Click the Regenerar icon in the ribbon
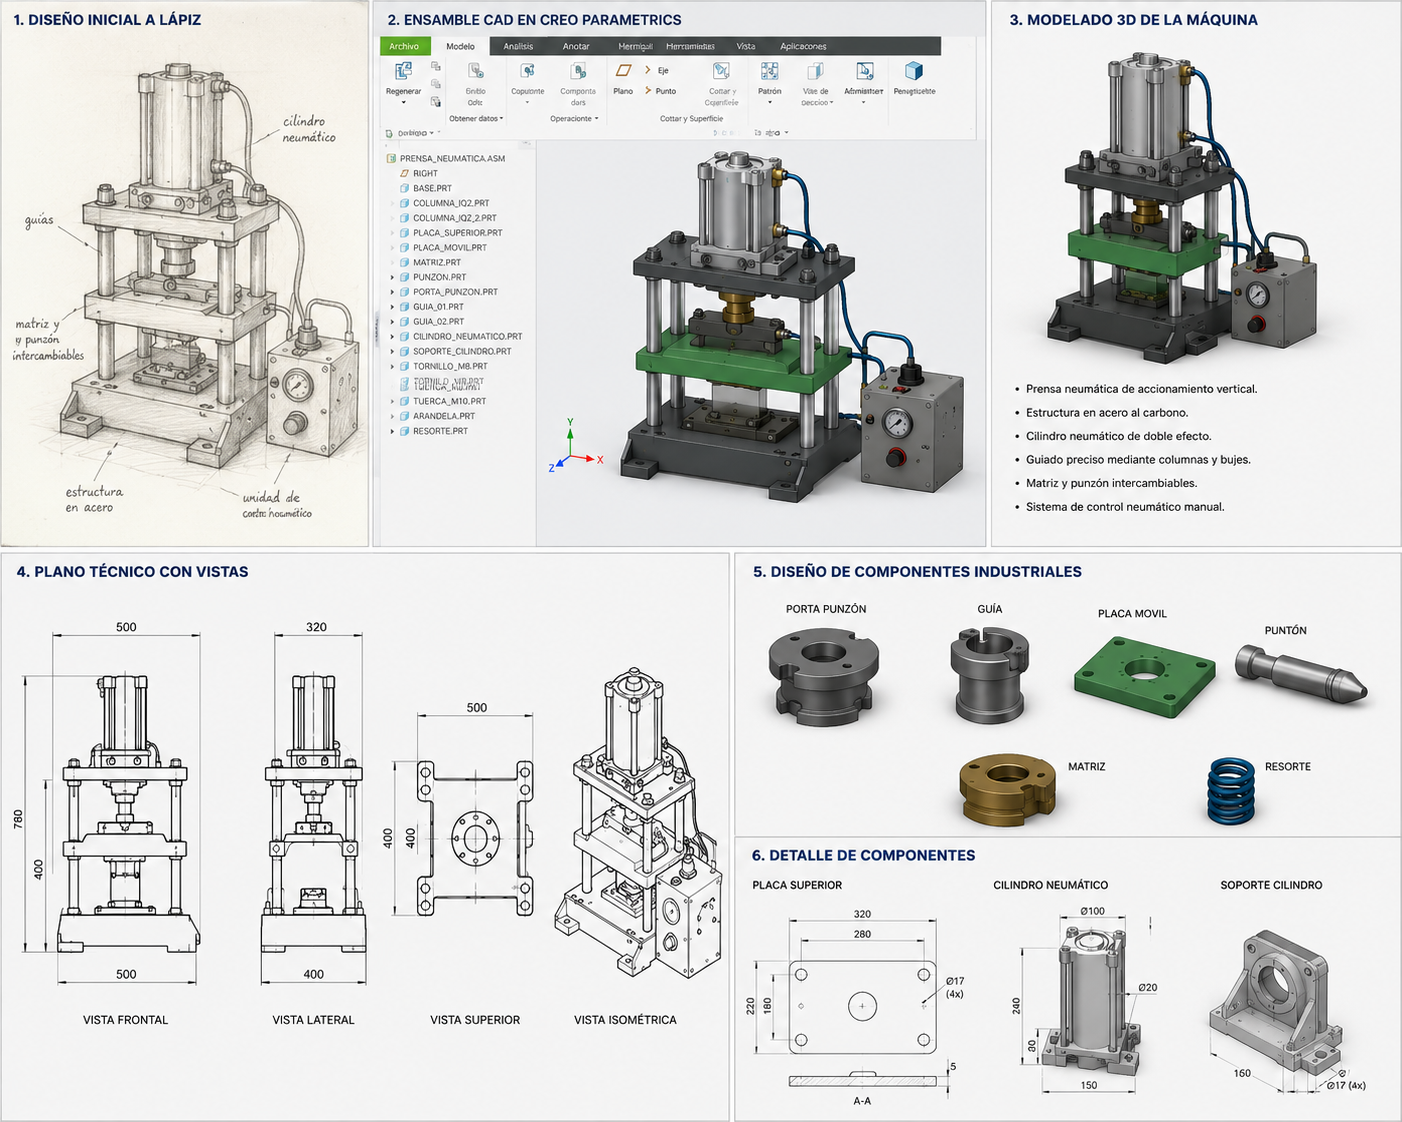The width and height of the screenshot is (1402, 1122). point(403,71)
